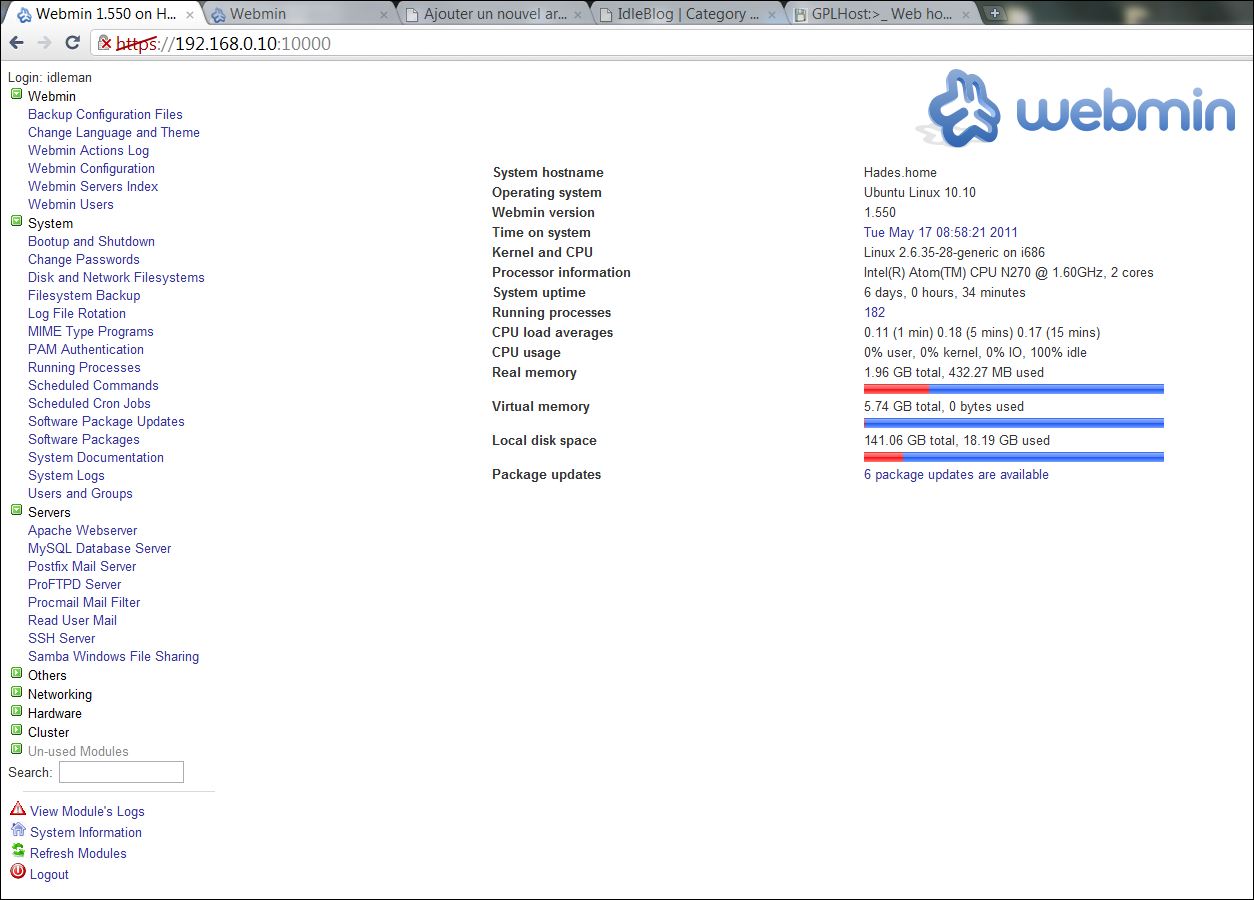Click the View Module's Logs warning icon
This screenshot has width=1254, height=900.
click(x=17, y=809)
